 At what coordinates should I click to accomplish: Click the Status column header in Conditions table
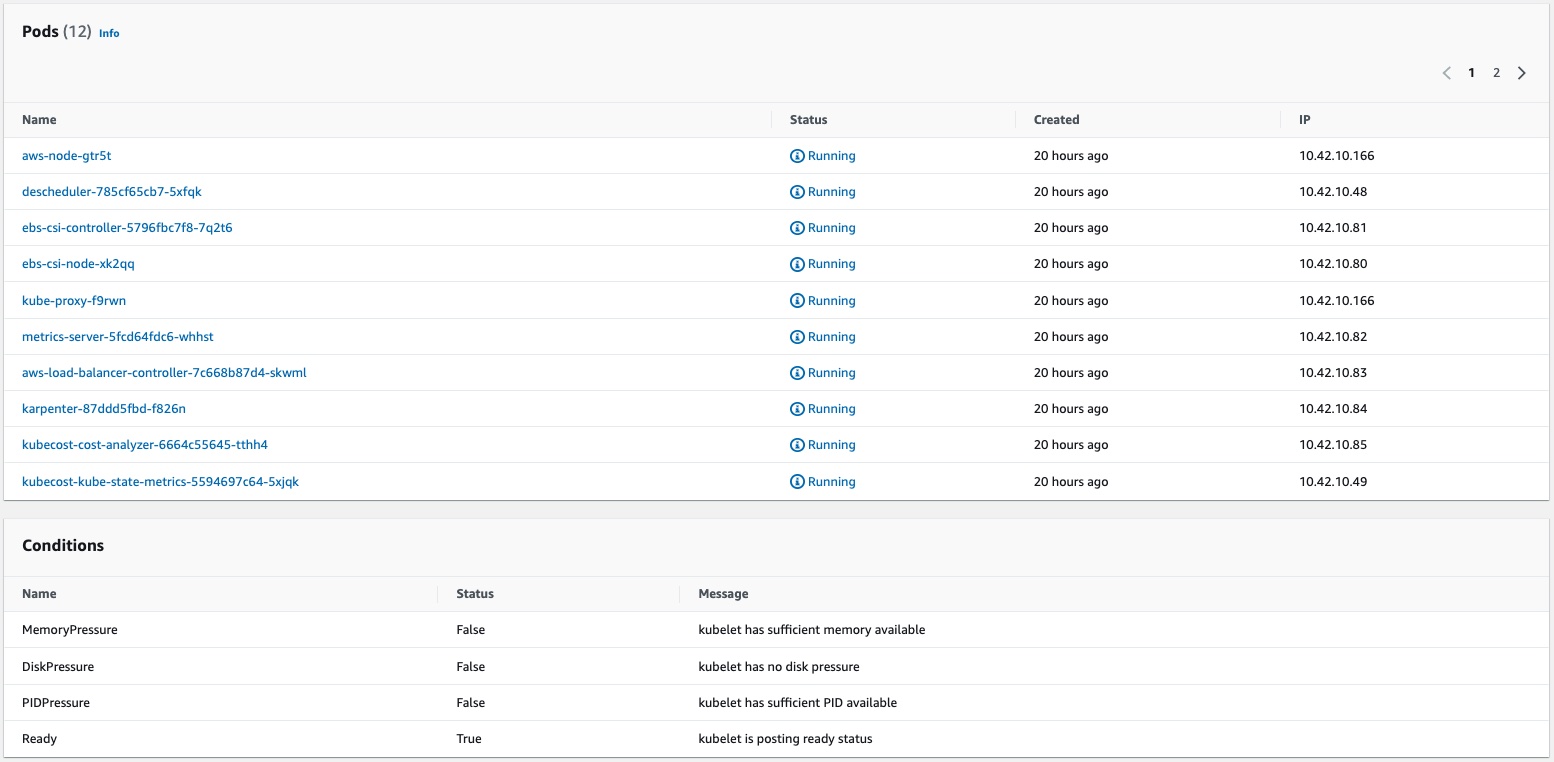[474, 594]
